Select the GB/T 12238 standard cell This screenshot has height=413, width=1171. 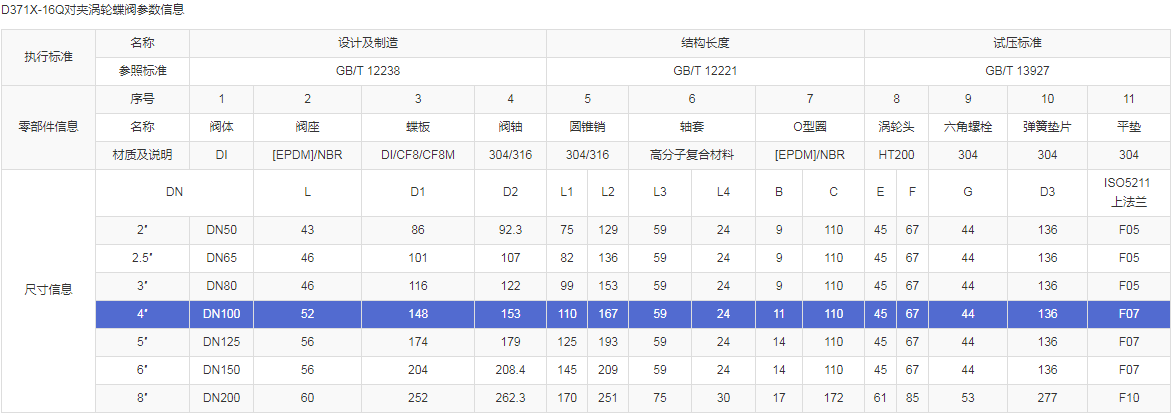367,71
